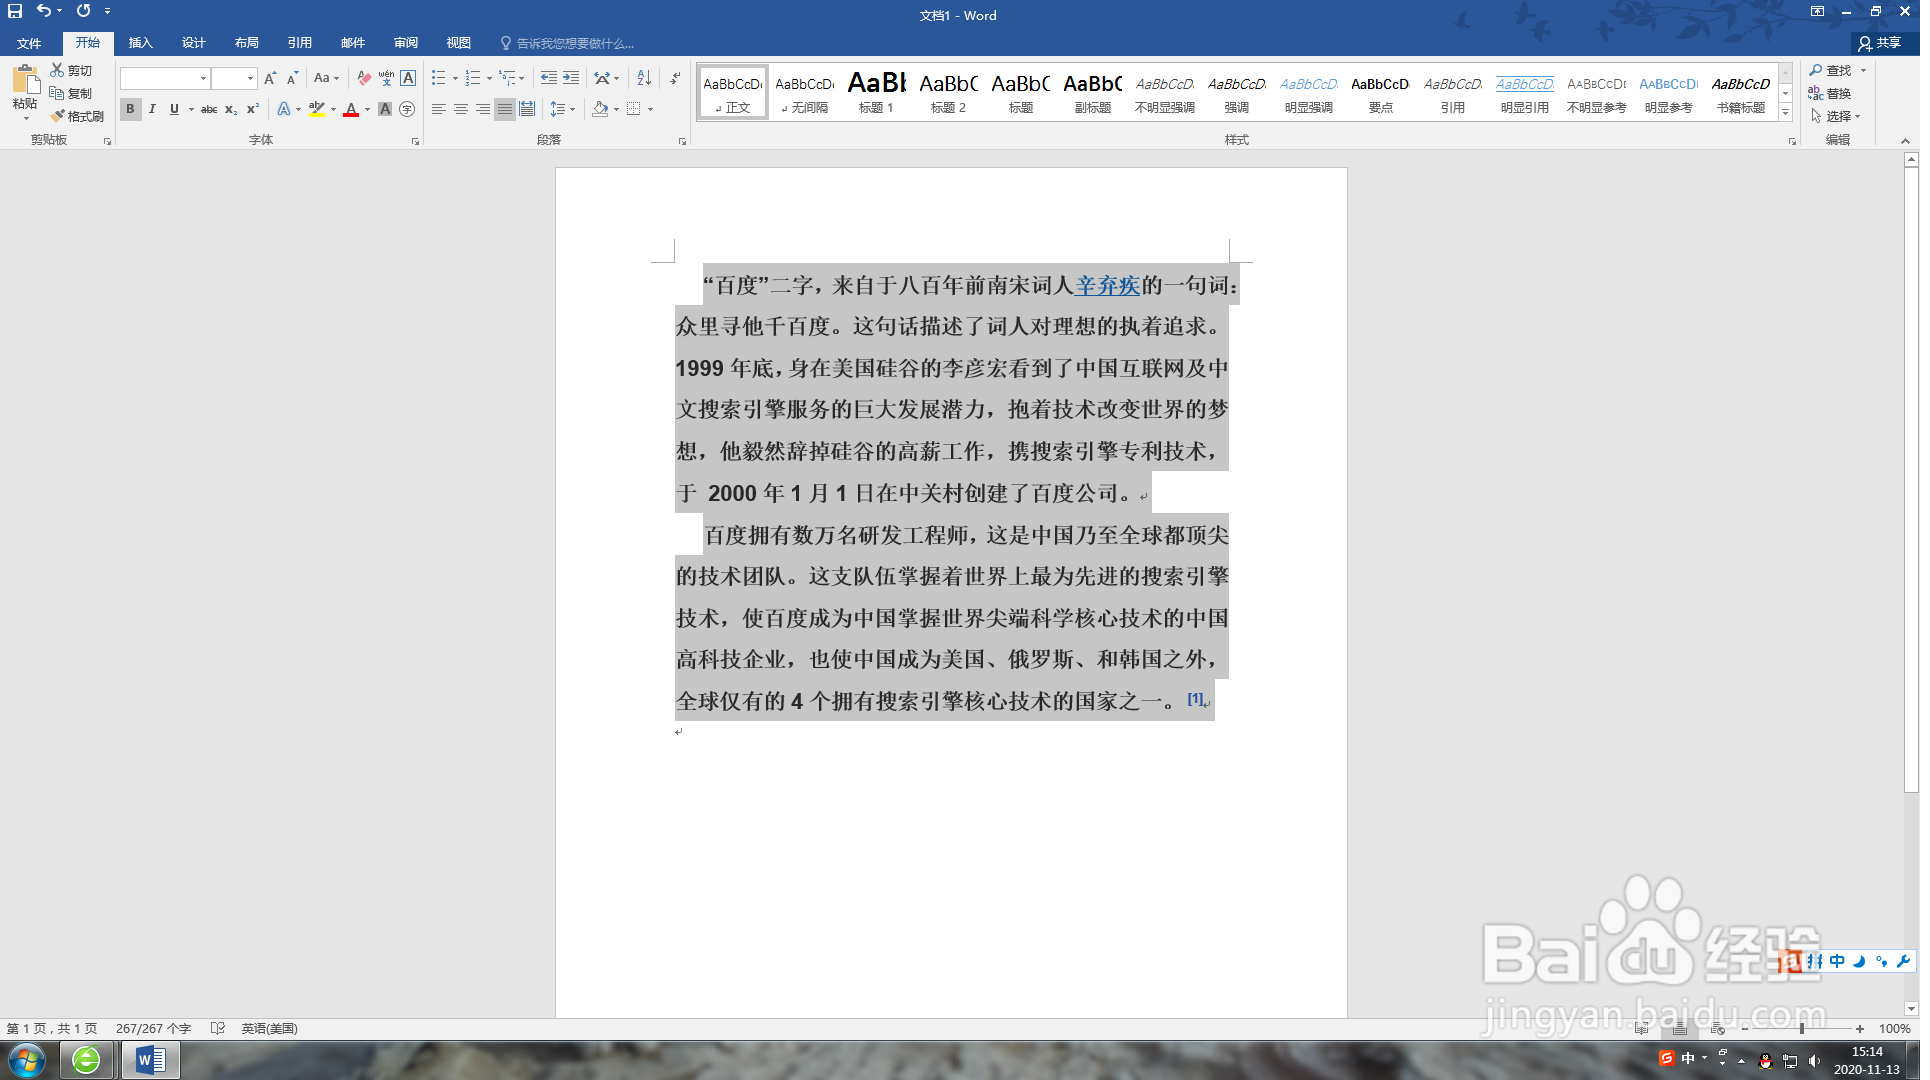The width and height of the screenshot is (1930, 1080).
Task: Click text highlight color yellow swatch
Action: coord(317,109)
